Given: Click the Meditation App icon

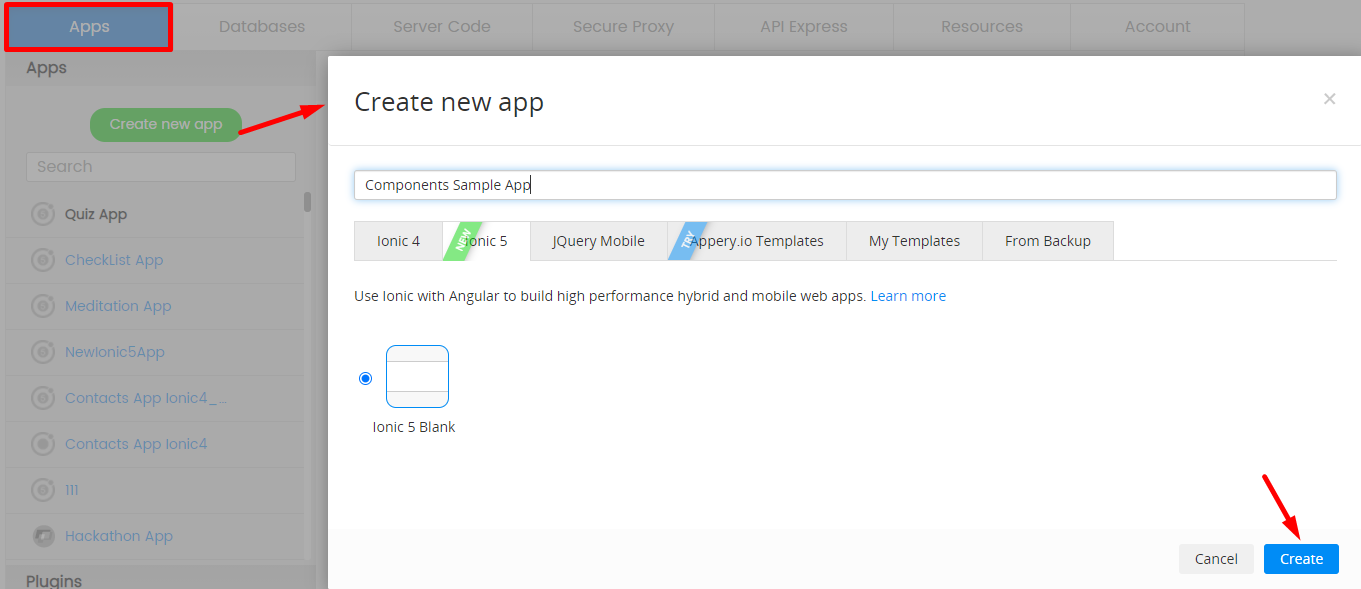Looking at the screenshot, I should [x=43, y=306].
